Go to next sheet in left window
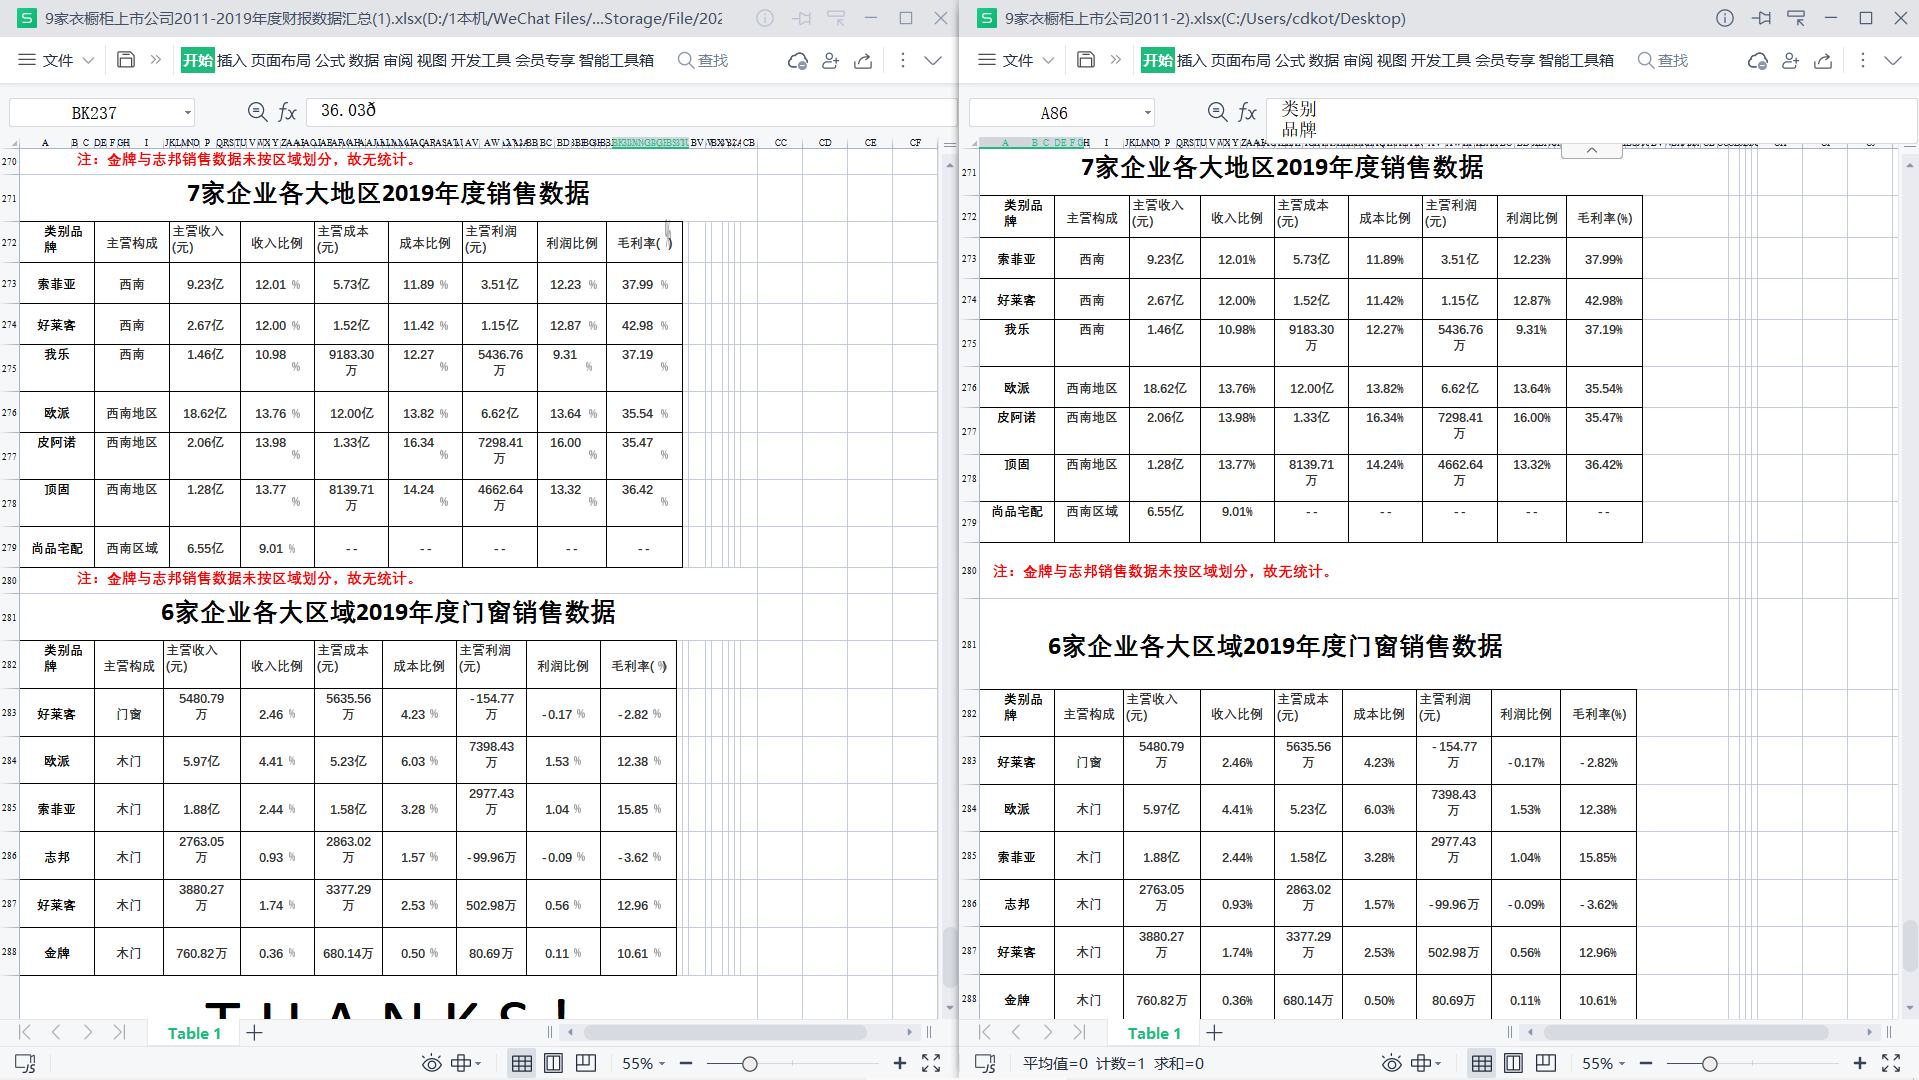 tap(88, 1032)
